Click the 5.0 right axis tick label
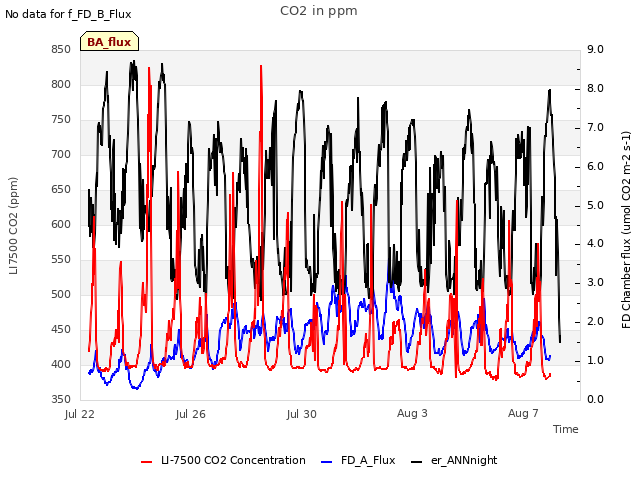This screenshot has width=640, height=480. pos(596,205)
